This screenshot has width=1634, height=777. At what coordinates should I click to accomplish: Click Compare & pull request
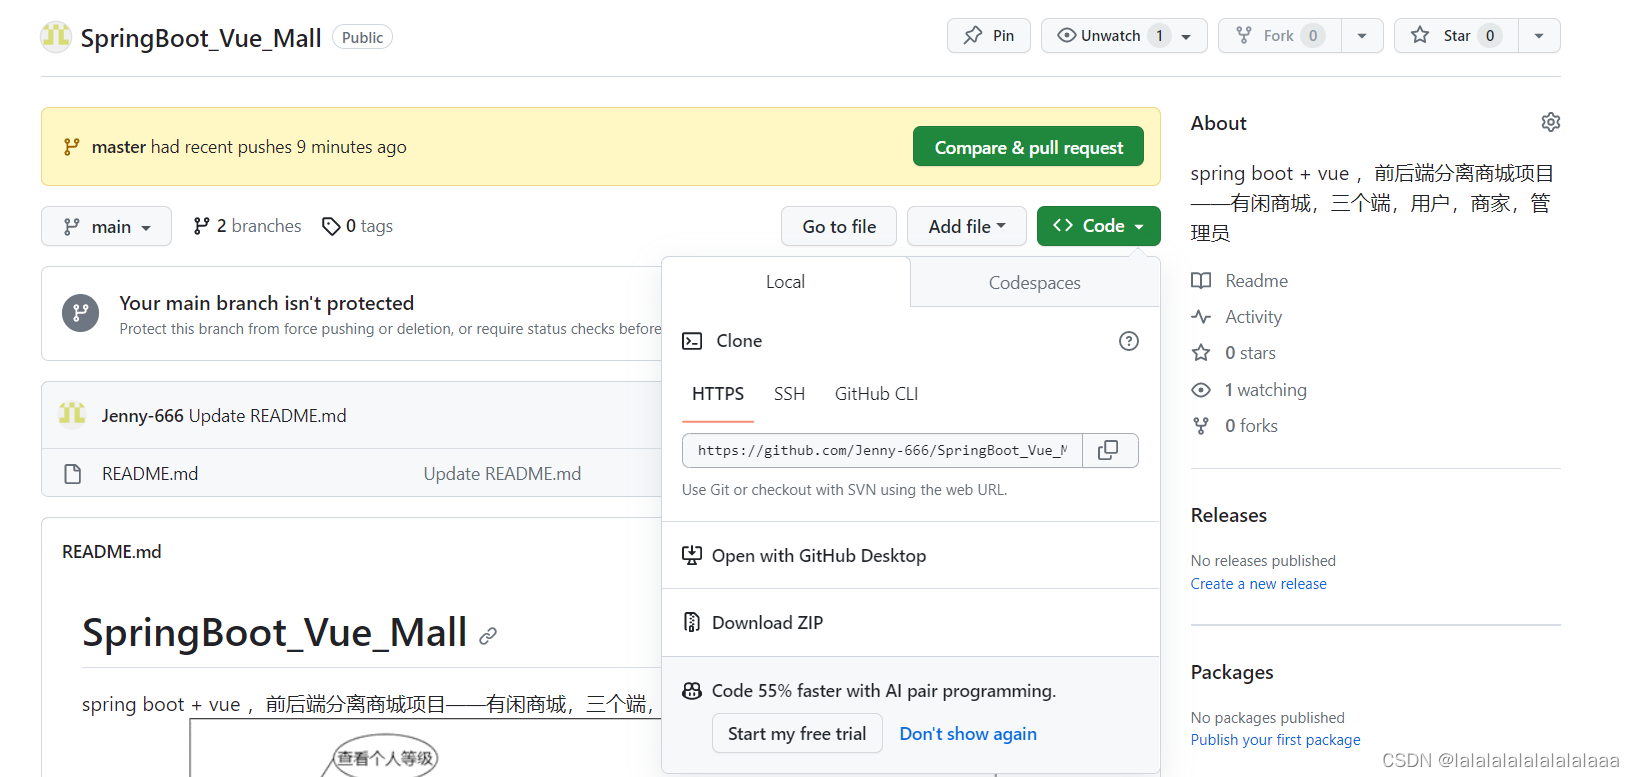pyautogui.click(x=1028, y=147)
